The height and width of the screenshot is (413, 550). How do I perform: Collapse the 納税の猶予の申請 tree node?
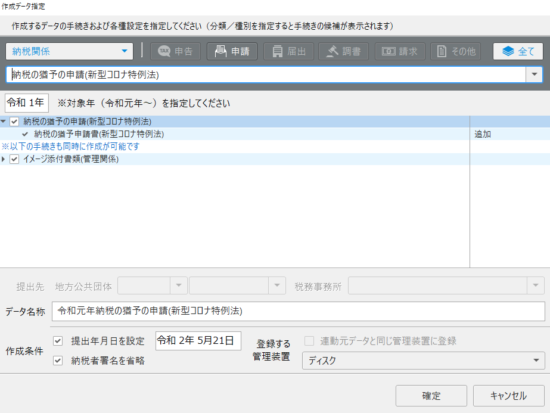click(x=3, y=122)
